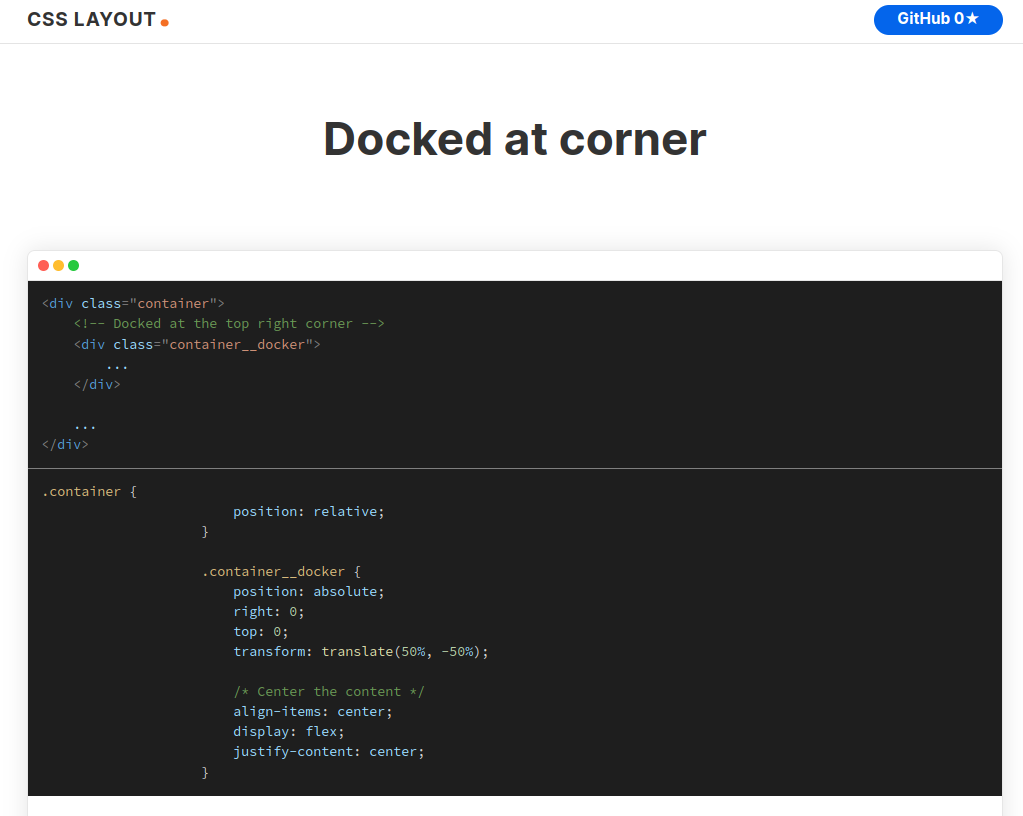Click the "top: 0;" line
The image size is (1023, 816).
[x=261, y=631]
